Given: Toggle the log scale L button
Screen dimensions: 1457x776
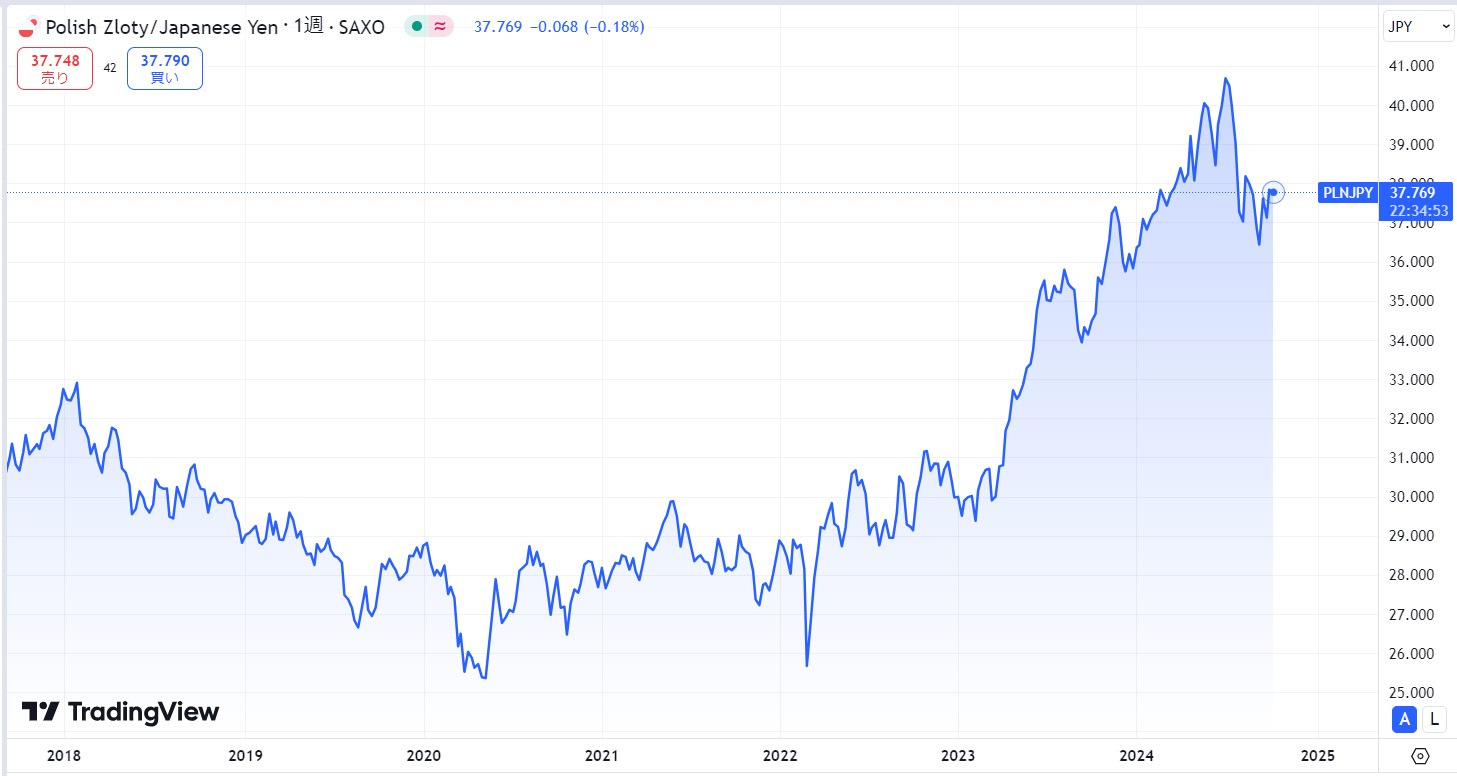Looking at the screenshot, I should [x=1435, y=718].
